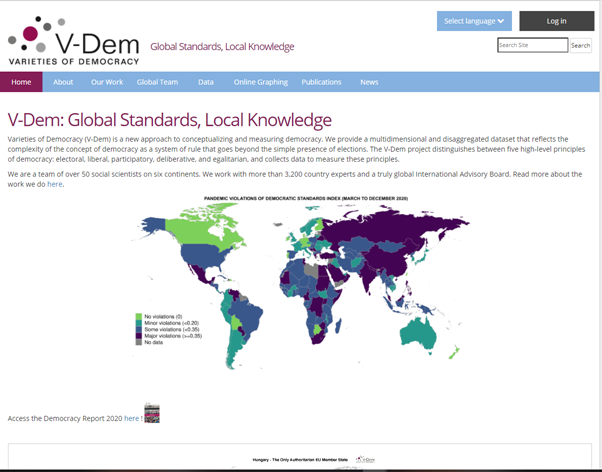This screenshot has width=602, height=472.
Task: Go to the Home menu item
Action: (21, 82)
